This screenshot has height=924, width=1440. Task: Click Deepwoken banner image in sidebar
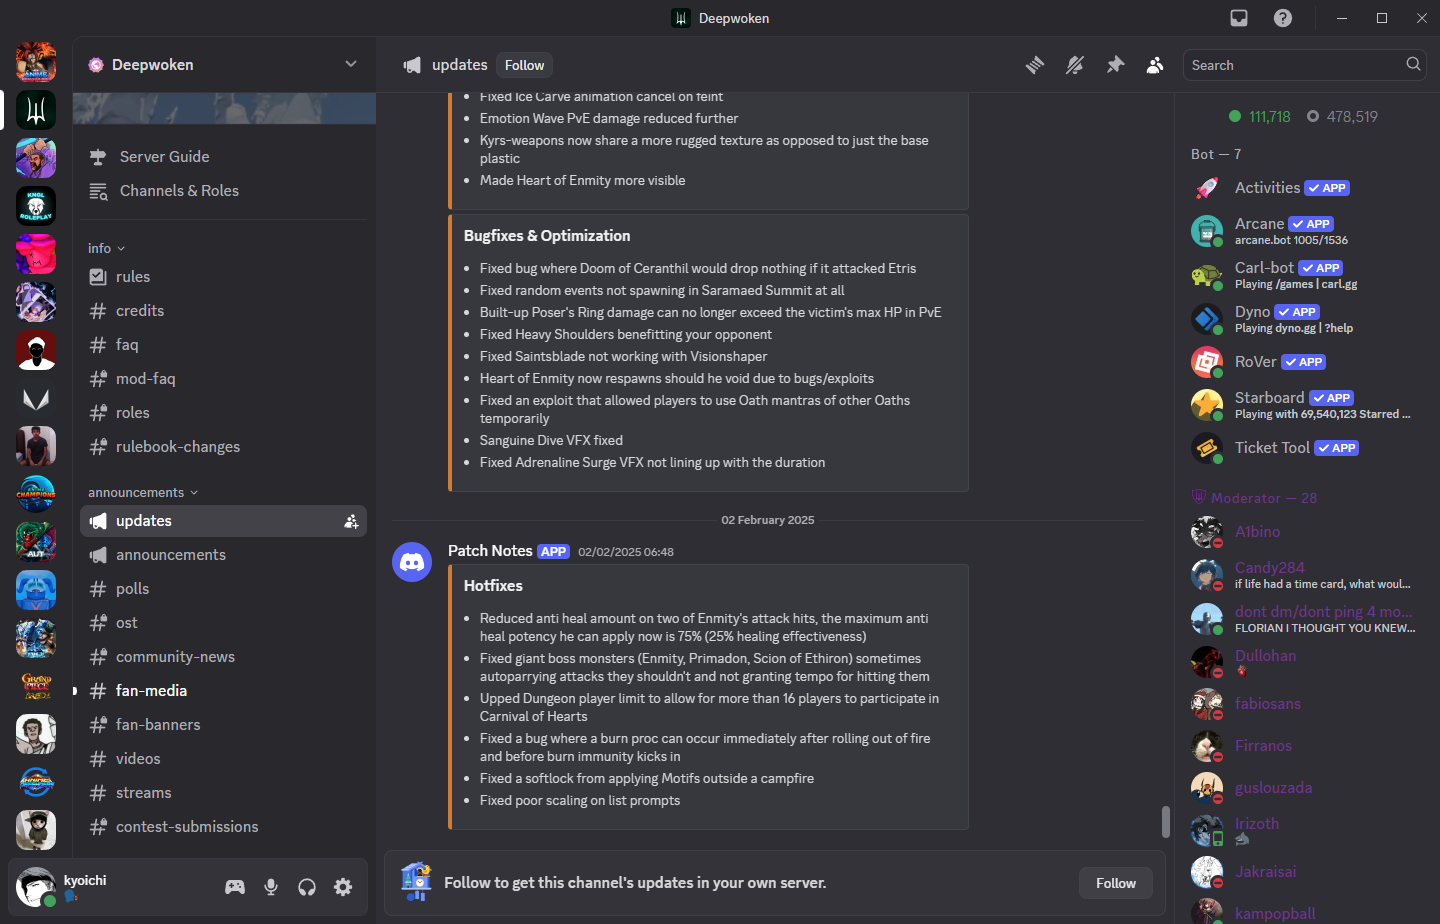pyautogui.click(x=224, y=108)
